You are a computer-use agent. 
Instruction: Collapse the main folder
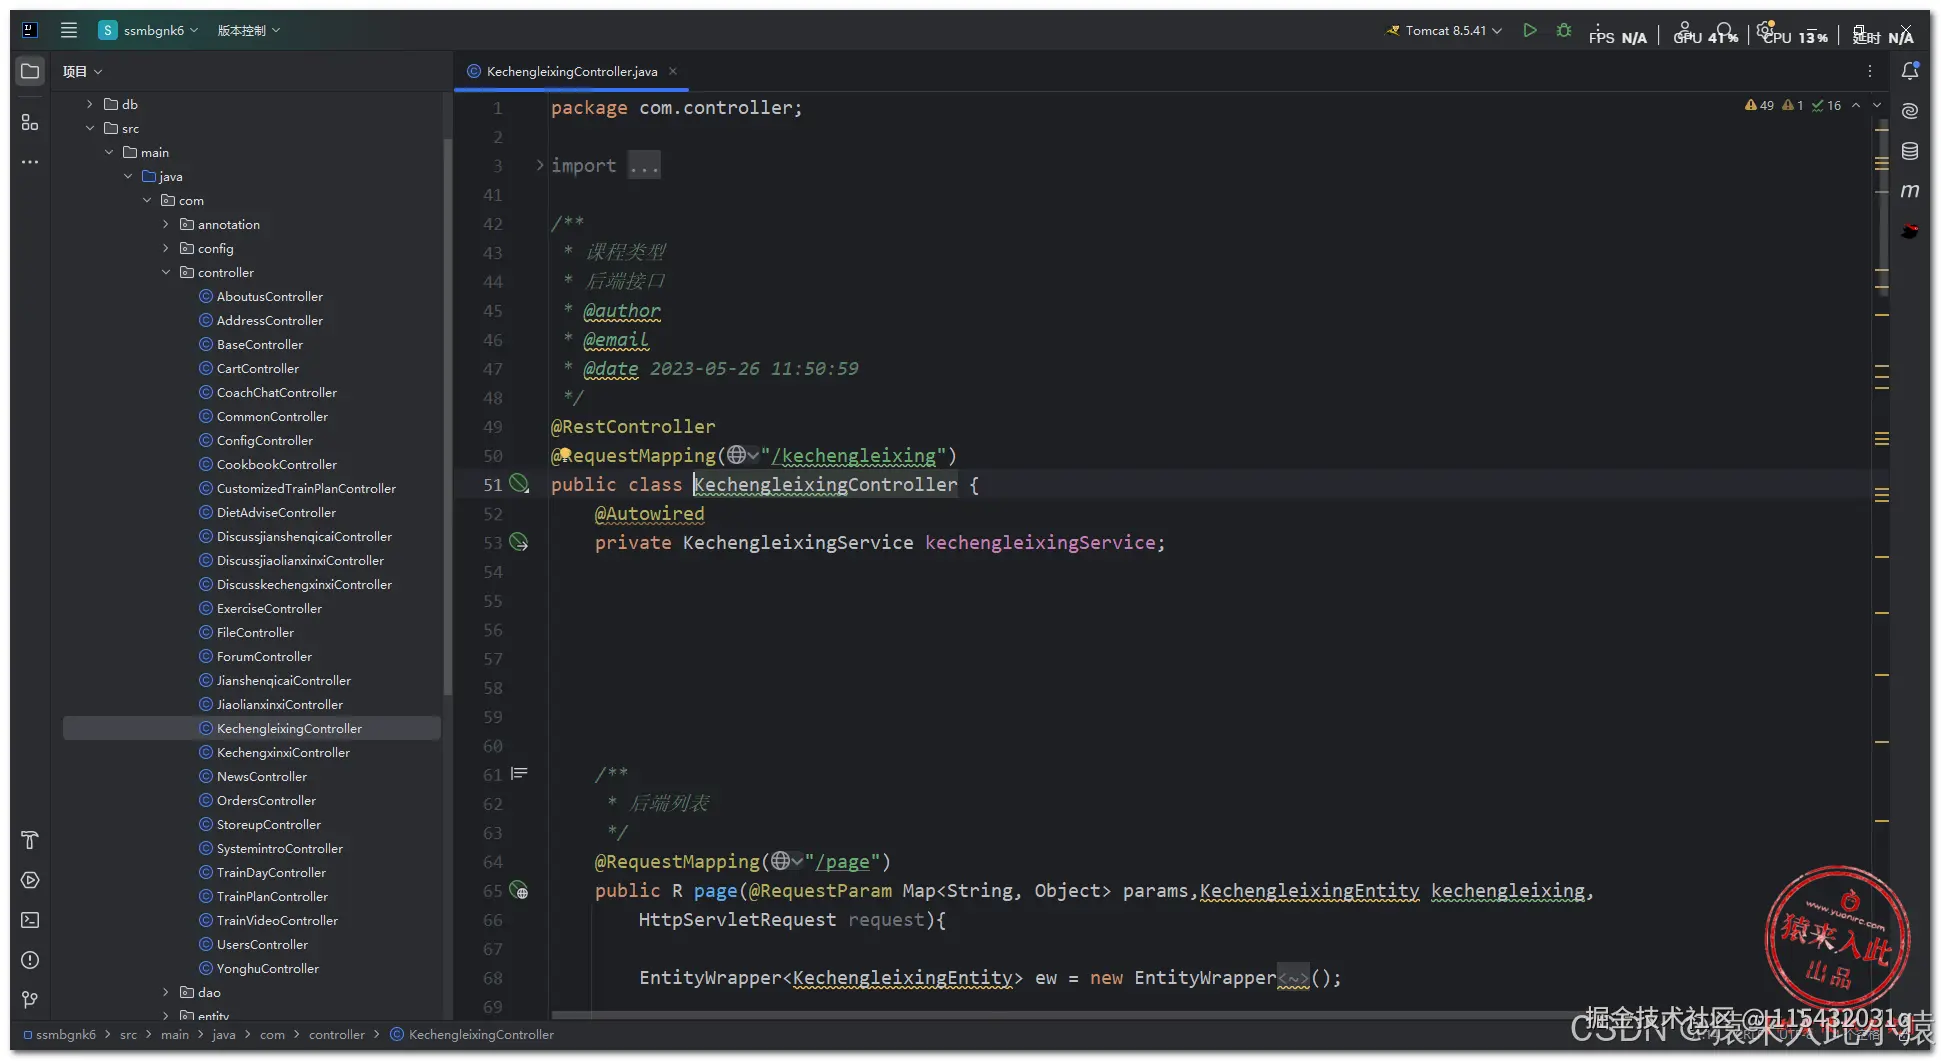click(109, 152)
